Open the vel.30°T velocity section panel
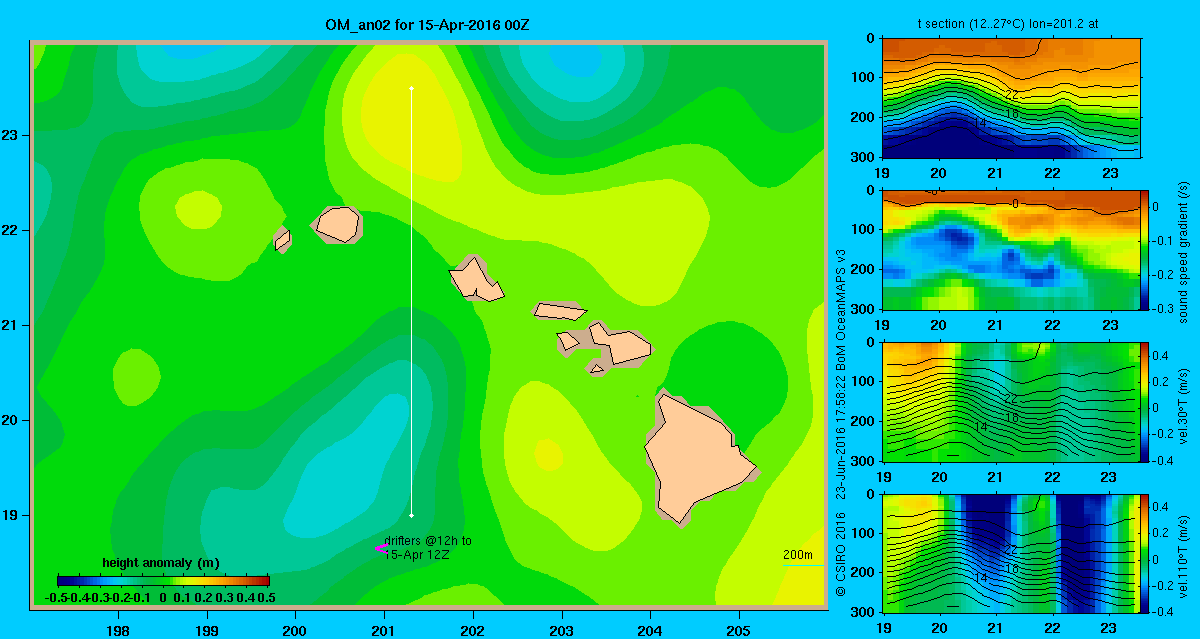The height and width of the screenshot is (639, 1200). tap(1009, 401)
